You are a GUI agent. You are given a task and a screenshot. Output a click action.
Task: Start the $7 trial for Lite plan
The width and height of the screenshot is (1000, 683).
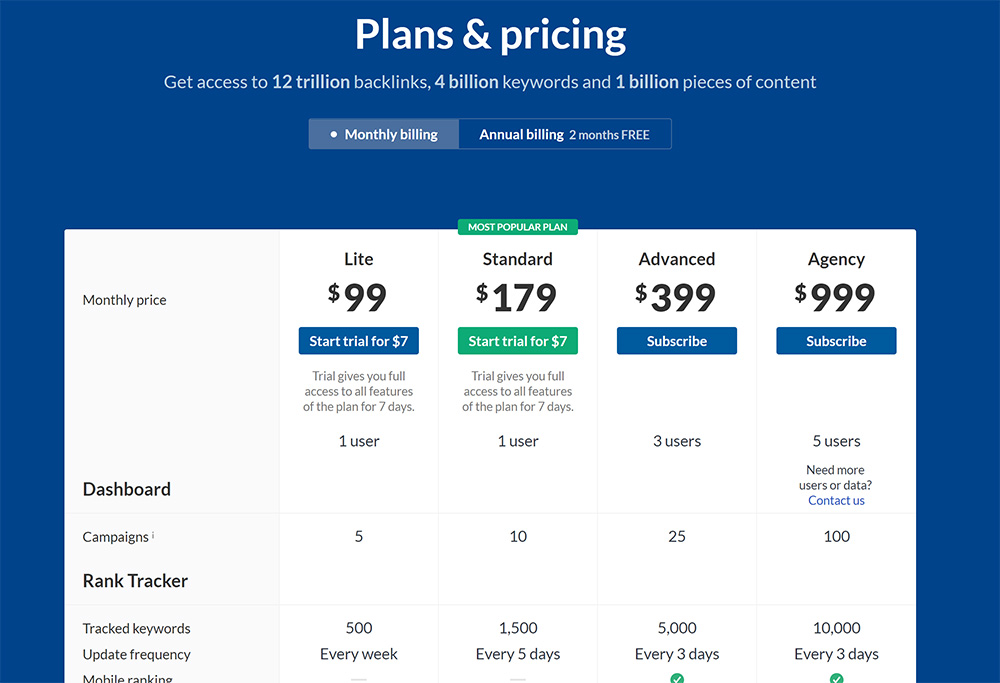coord(359,341)
